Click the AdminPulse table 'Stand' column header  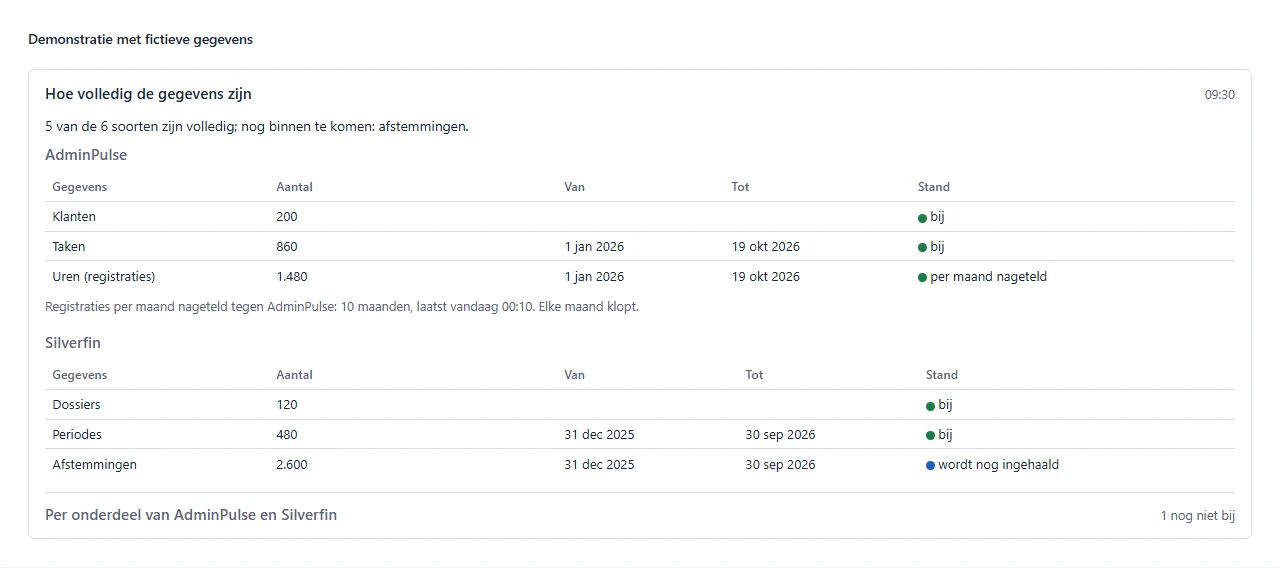coord(934,187)
